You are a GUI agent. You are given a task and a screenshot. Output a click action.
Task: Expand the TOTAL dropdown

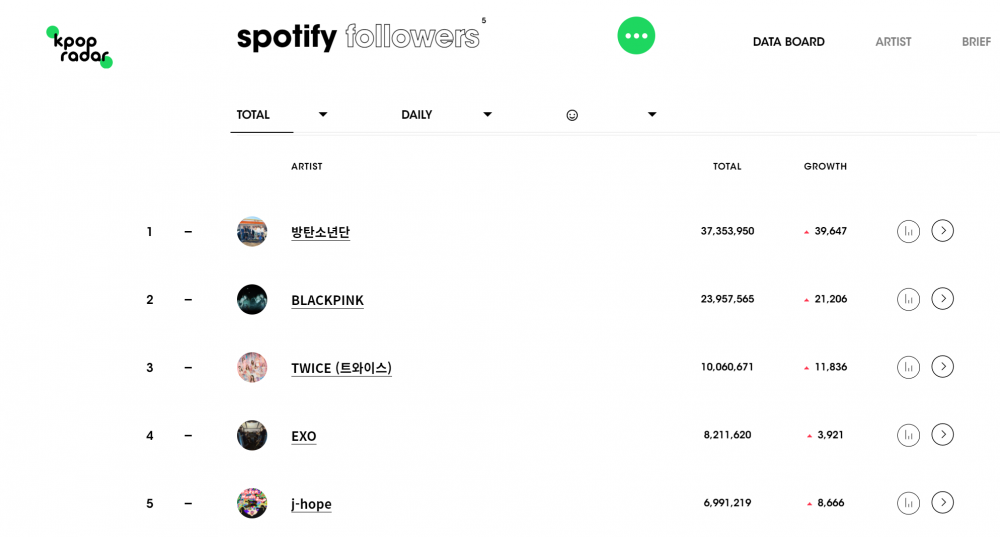click(282, 115)
